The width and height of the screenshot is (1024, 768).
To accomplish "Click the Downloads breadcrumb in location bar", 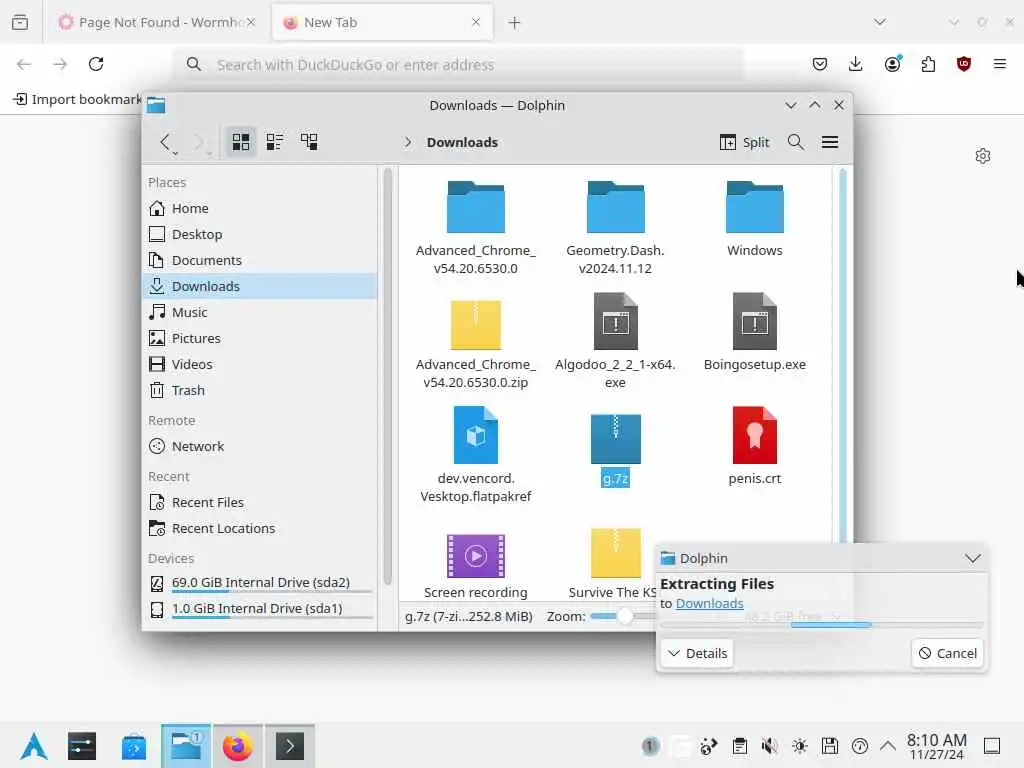I will pyautogui.click(x=462, y=142).
